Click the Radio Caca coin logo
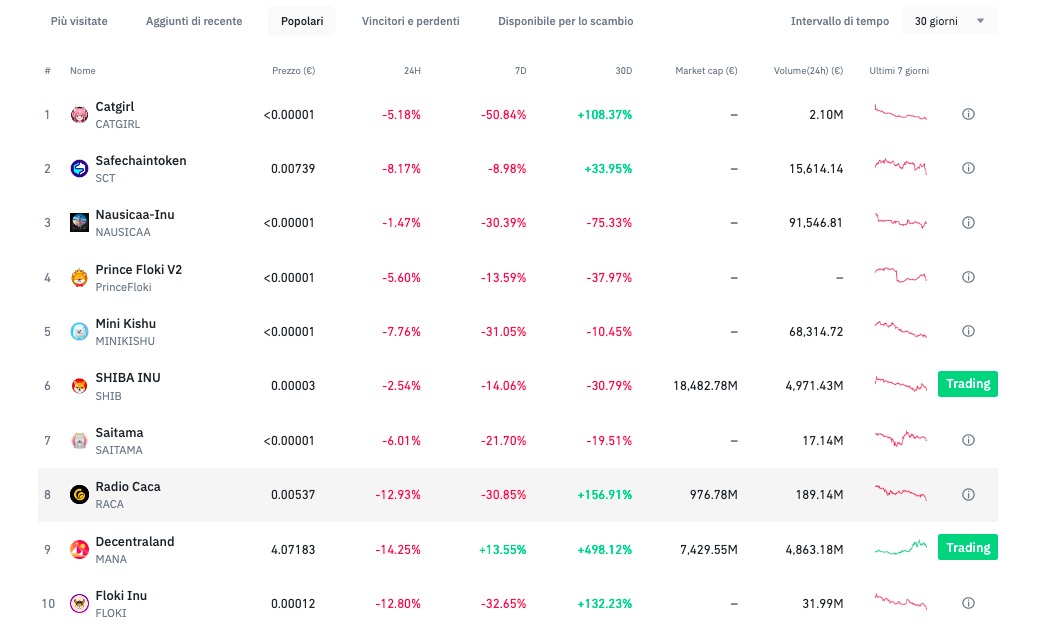 (79, 494)
